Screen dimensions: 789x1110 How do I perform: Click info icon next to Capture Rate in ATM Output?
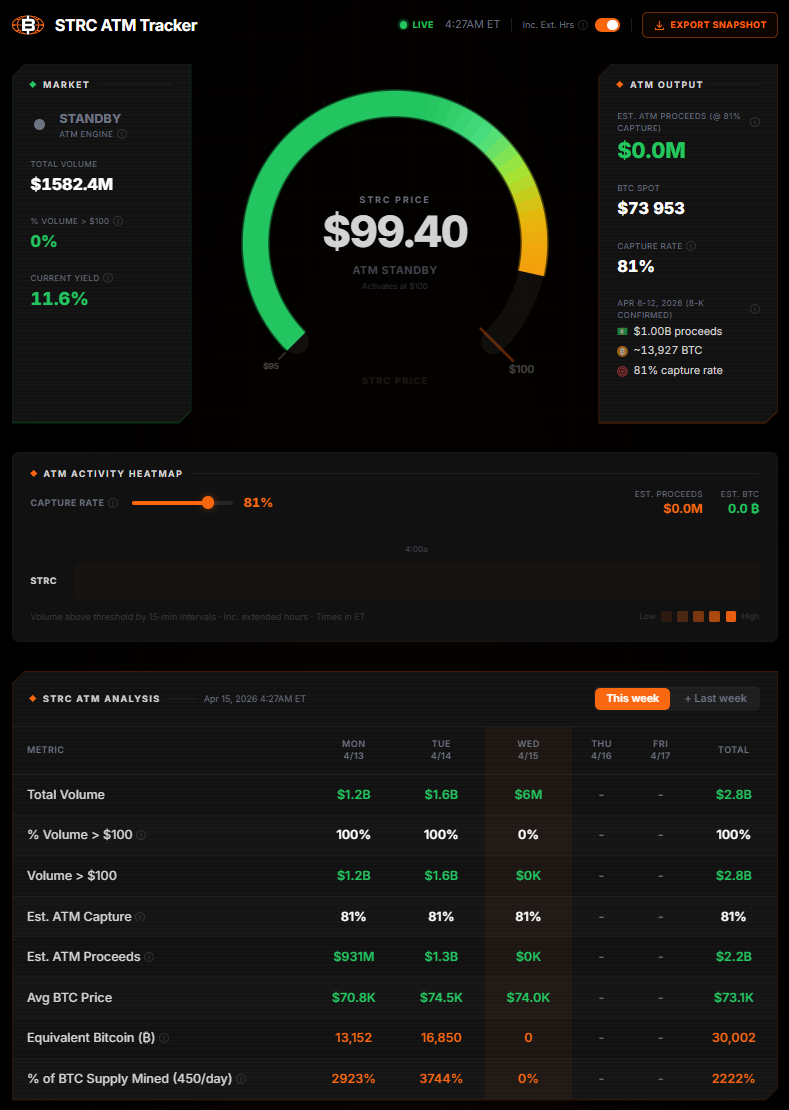tap(691, 246)
